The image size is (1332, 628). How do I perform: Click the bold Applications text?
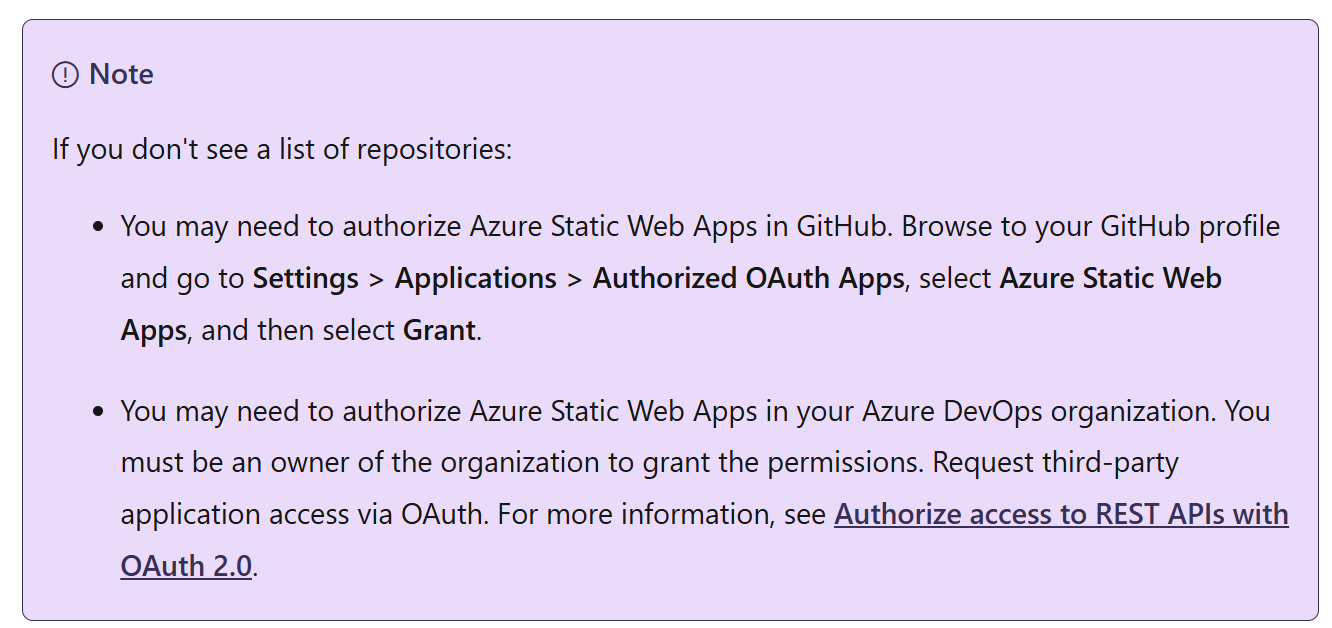[x=475, y=278]
